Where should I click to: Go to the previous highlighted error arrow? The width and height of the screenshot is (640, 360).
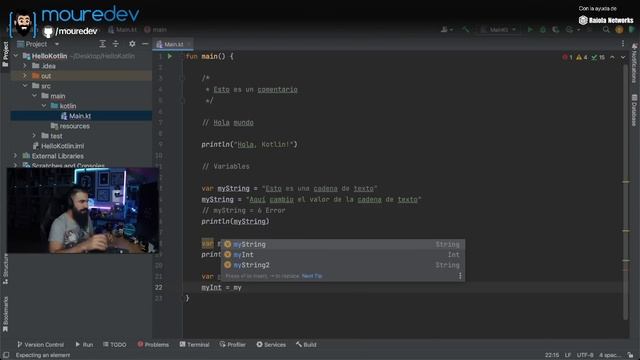click(x=612, y=58)
